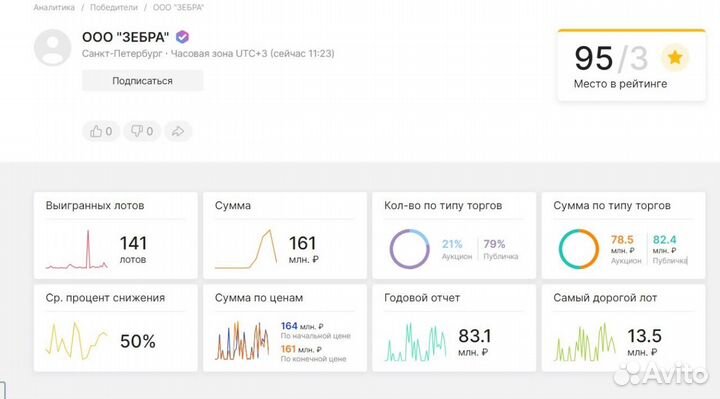Click the ООО "ЗЕБРА" breadcrumb item
Image resolution: width=720 pixels, height=399 pixels.
pyautogui.click(x=178, y=7)
